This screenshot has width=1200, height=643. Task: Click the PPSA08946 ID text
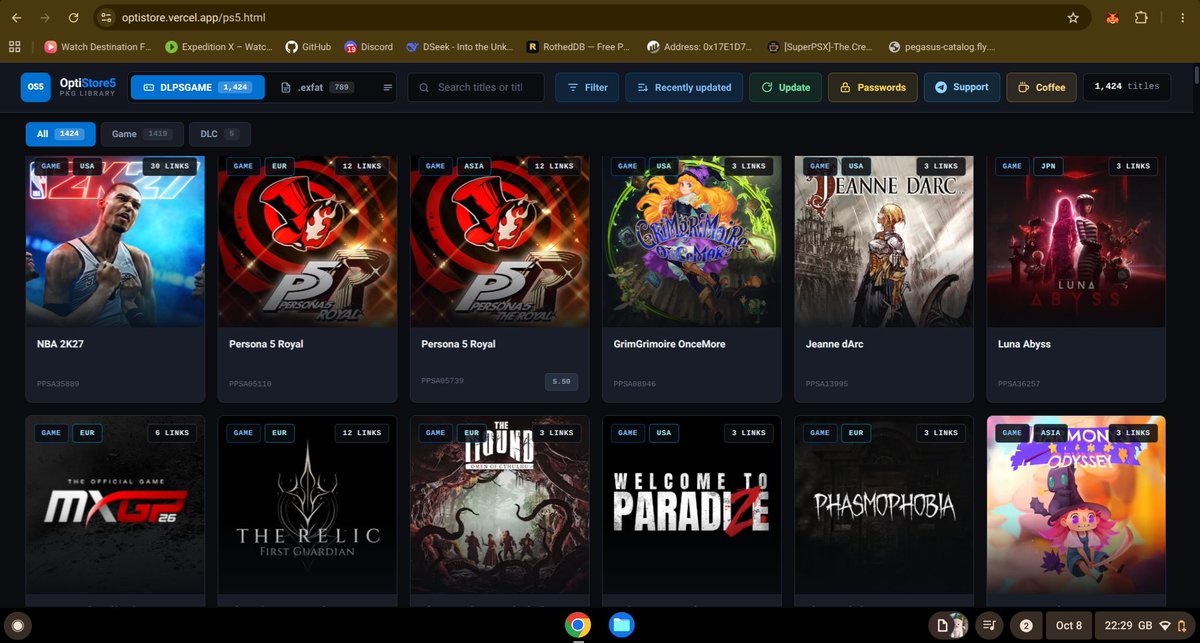[634, 383]
